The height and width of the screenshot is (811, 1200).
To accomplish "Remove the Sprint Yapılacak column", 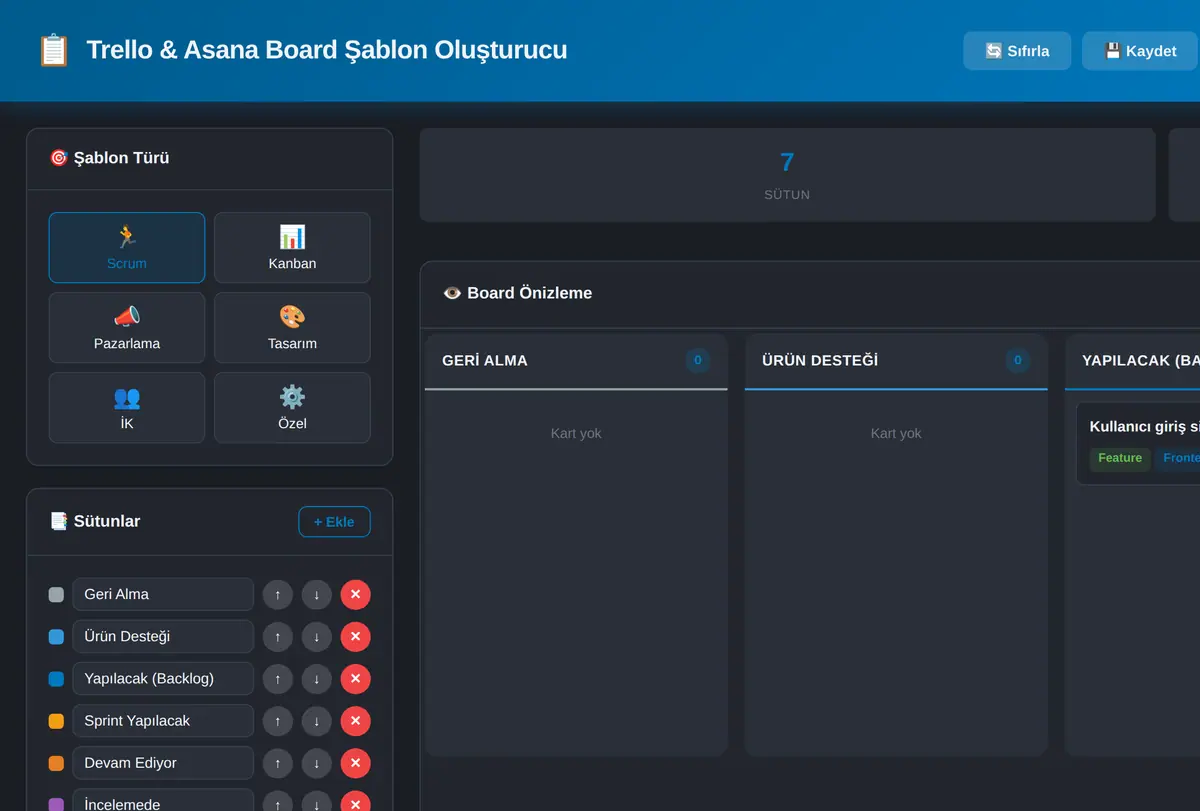I will point(356,721).
